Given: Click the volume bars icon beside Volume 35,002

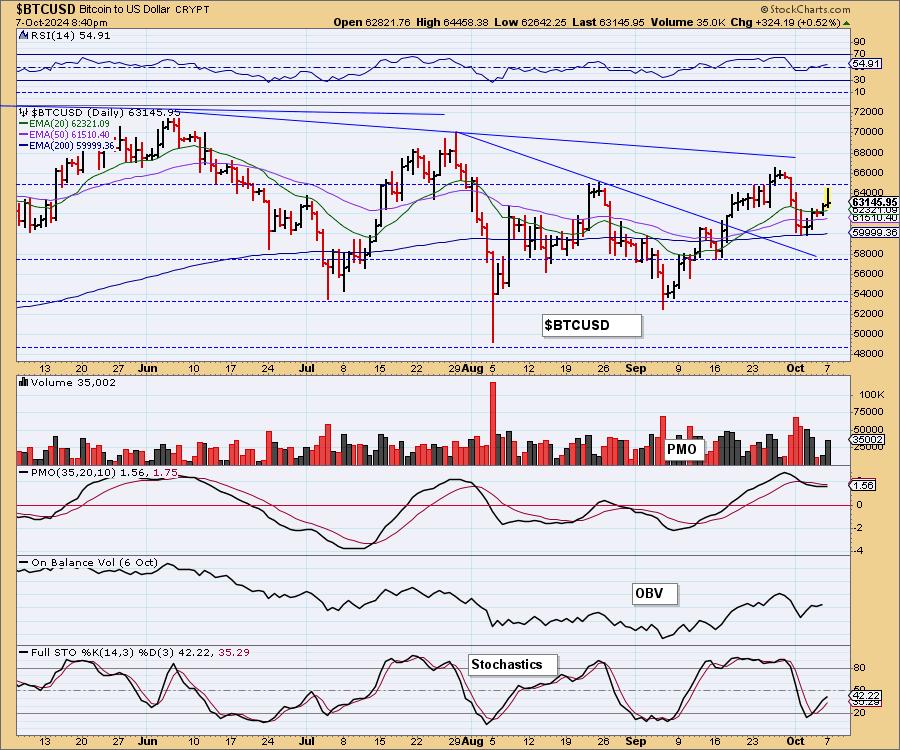Looking at the screenshot, I should (x=24, y=382).
